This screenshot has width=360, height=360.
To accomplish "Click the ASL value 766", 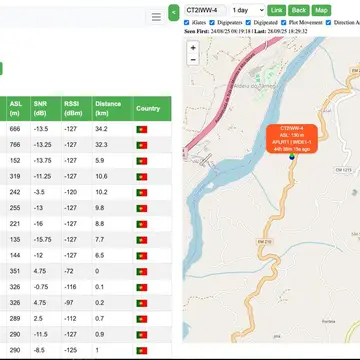I will click(x=15, y=145).
